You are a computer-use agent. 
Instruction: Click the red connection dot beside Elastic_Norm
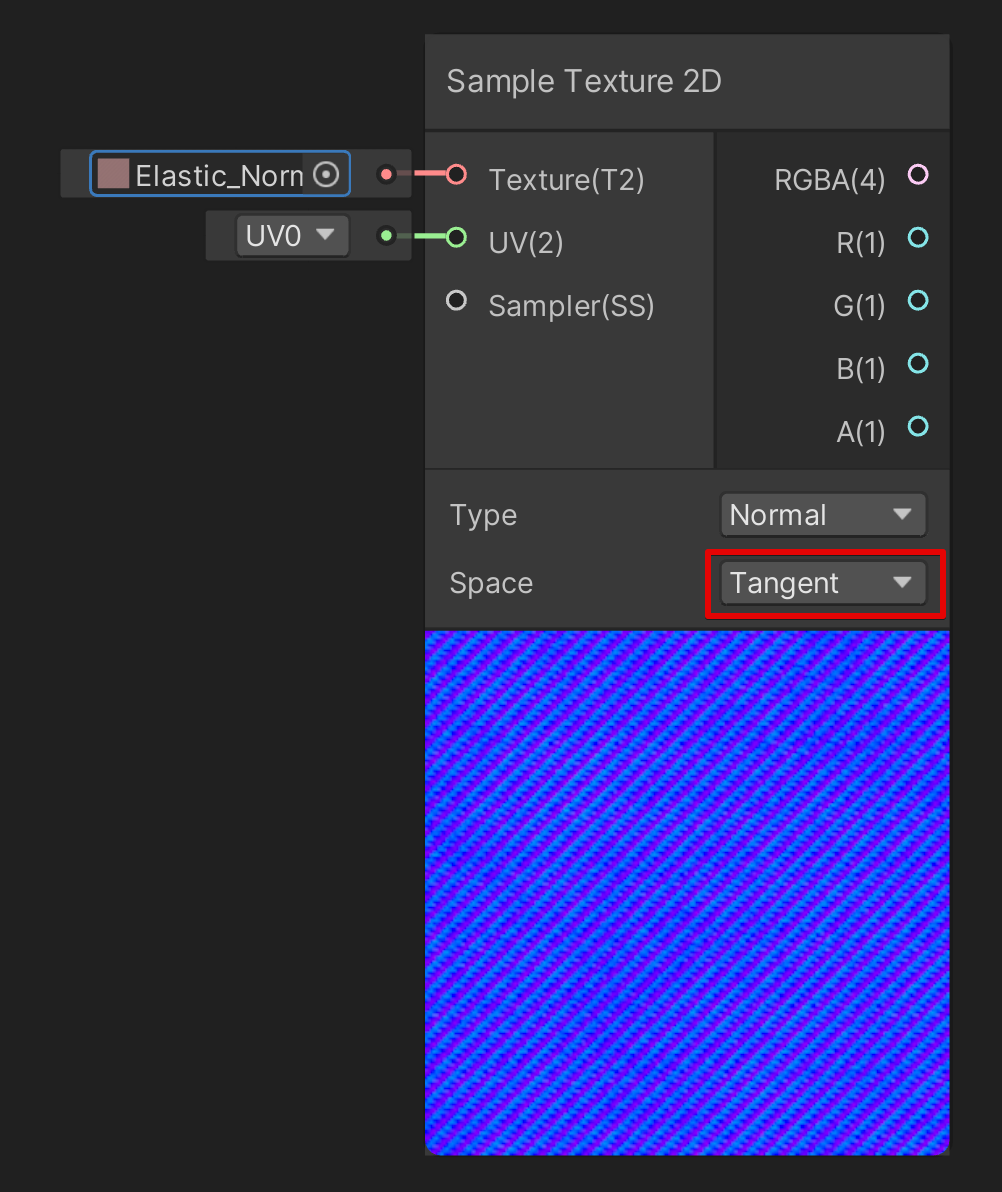point(386,174)
